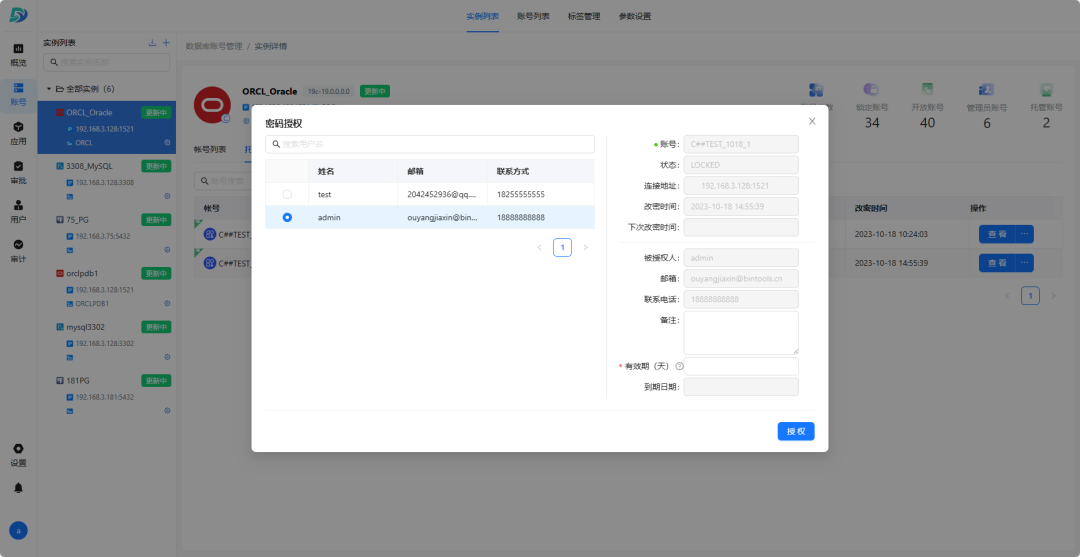Click the Oracle logo of ORCL_Oracle
Image resolution: width=1080 pixels, height=557 pixels.
212,105
